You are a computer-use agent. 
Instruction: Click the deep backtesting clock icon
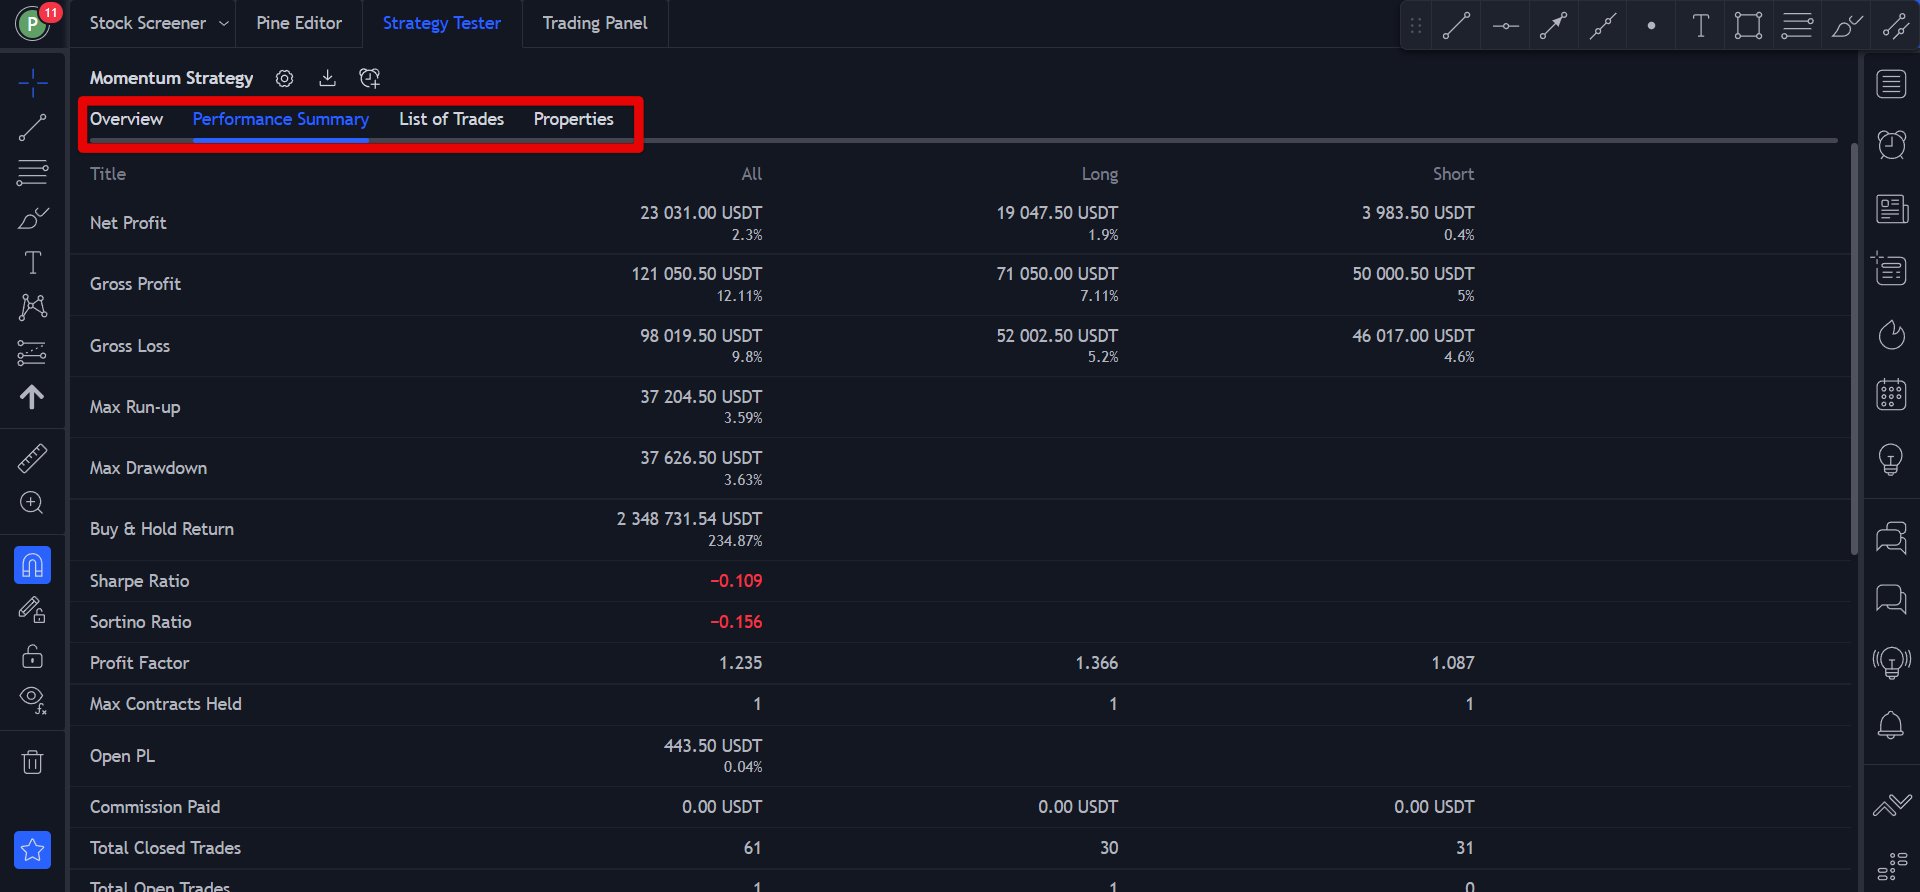(370, 78)
